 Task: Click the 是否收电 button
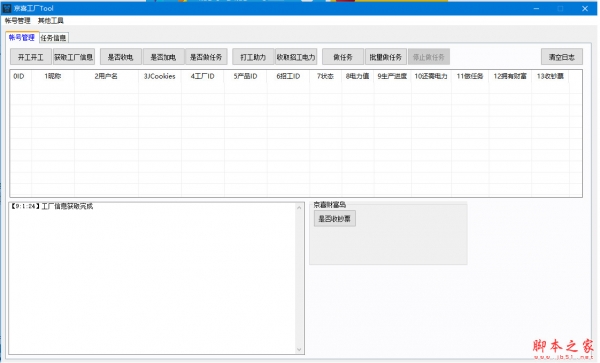click(x=121, y=57)
